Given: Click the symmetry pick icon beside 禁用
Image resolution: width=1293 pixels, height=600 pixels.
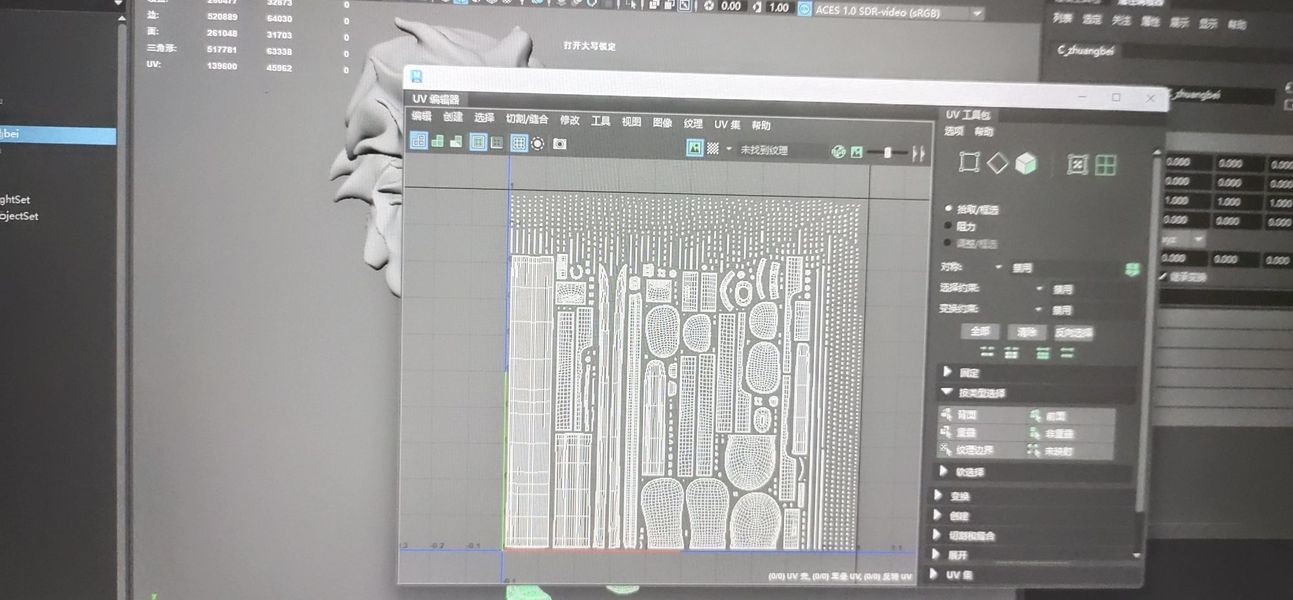Looking at the screenshot, I should 1132,269.
